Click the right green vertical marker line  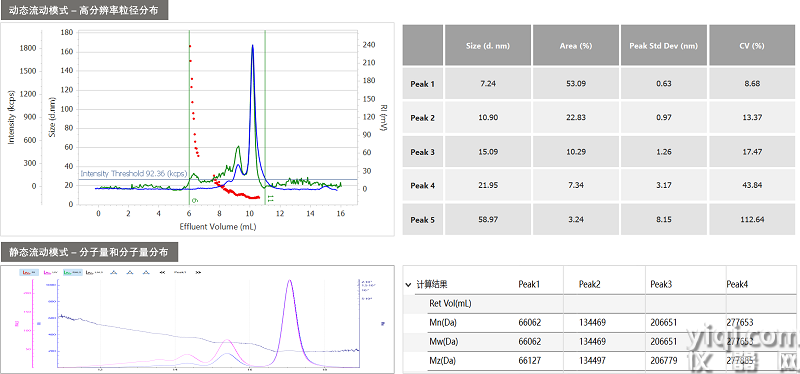click(265, 117)
